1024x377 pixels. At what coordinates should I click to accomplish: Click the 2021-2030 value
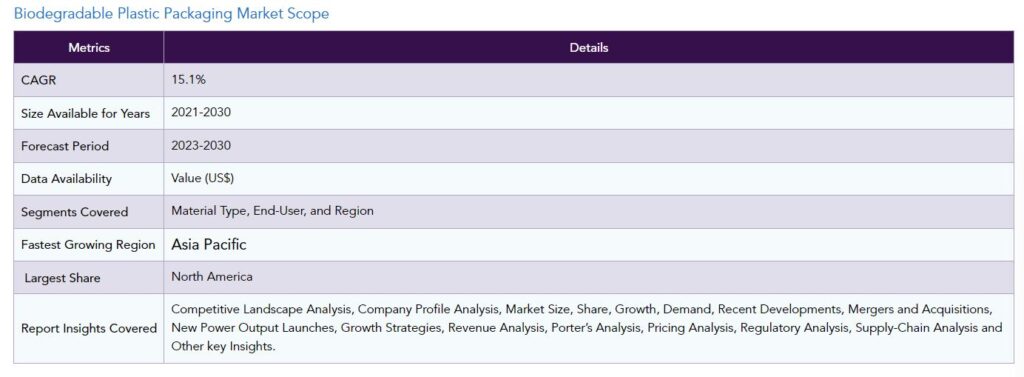[x=201, y=112]
